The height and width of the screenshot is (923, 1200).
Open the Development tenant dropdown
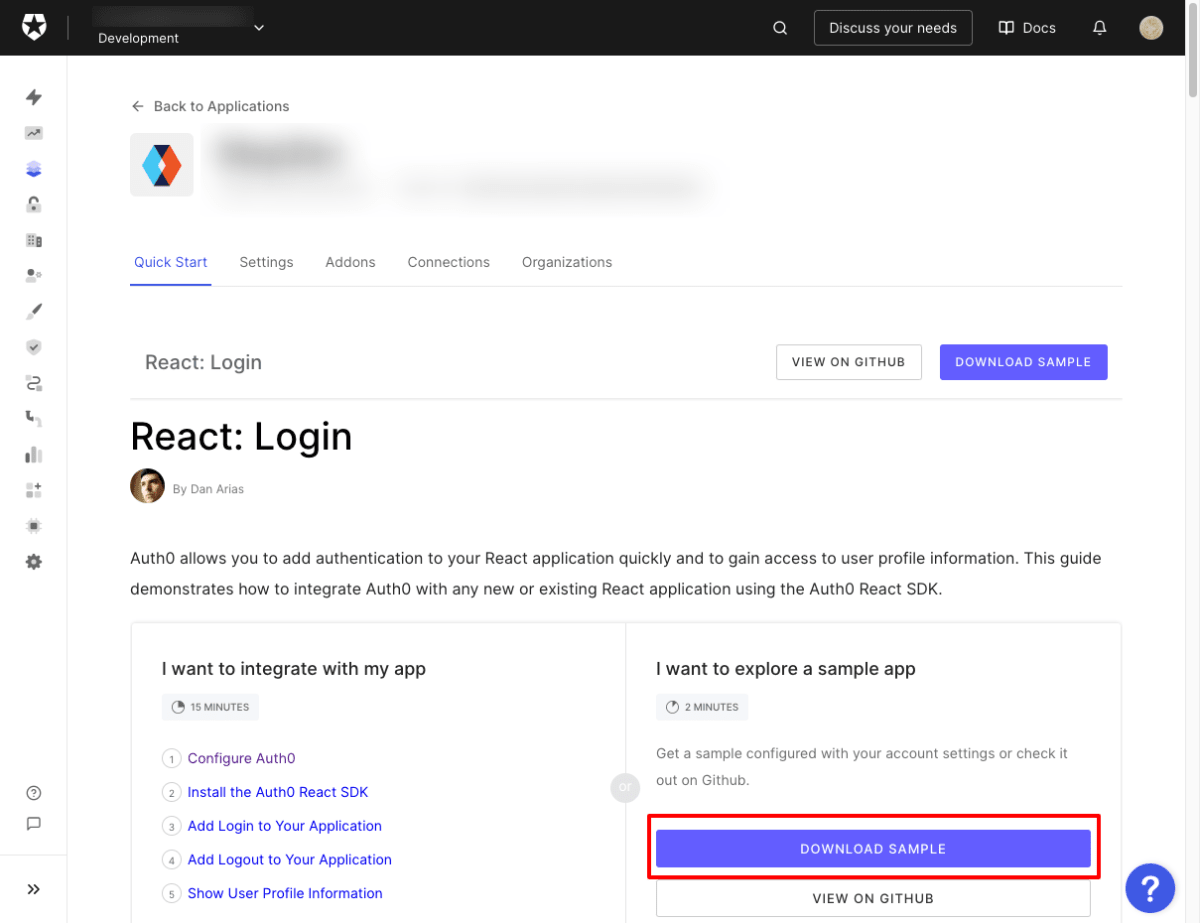180,28
